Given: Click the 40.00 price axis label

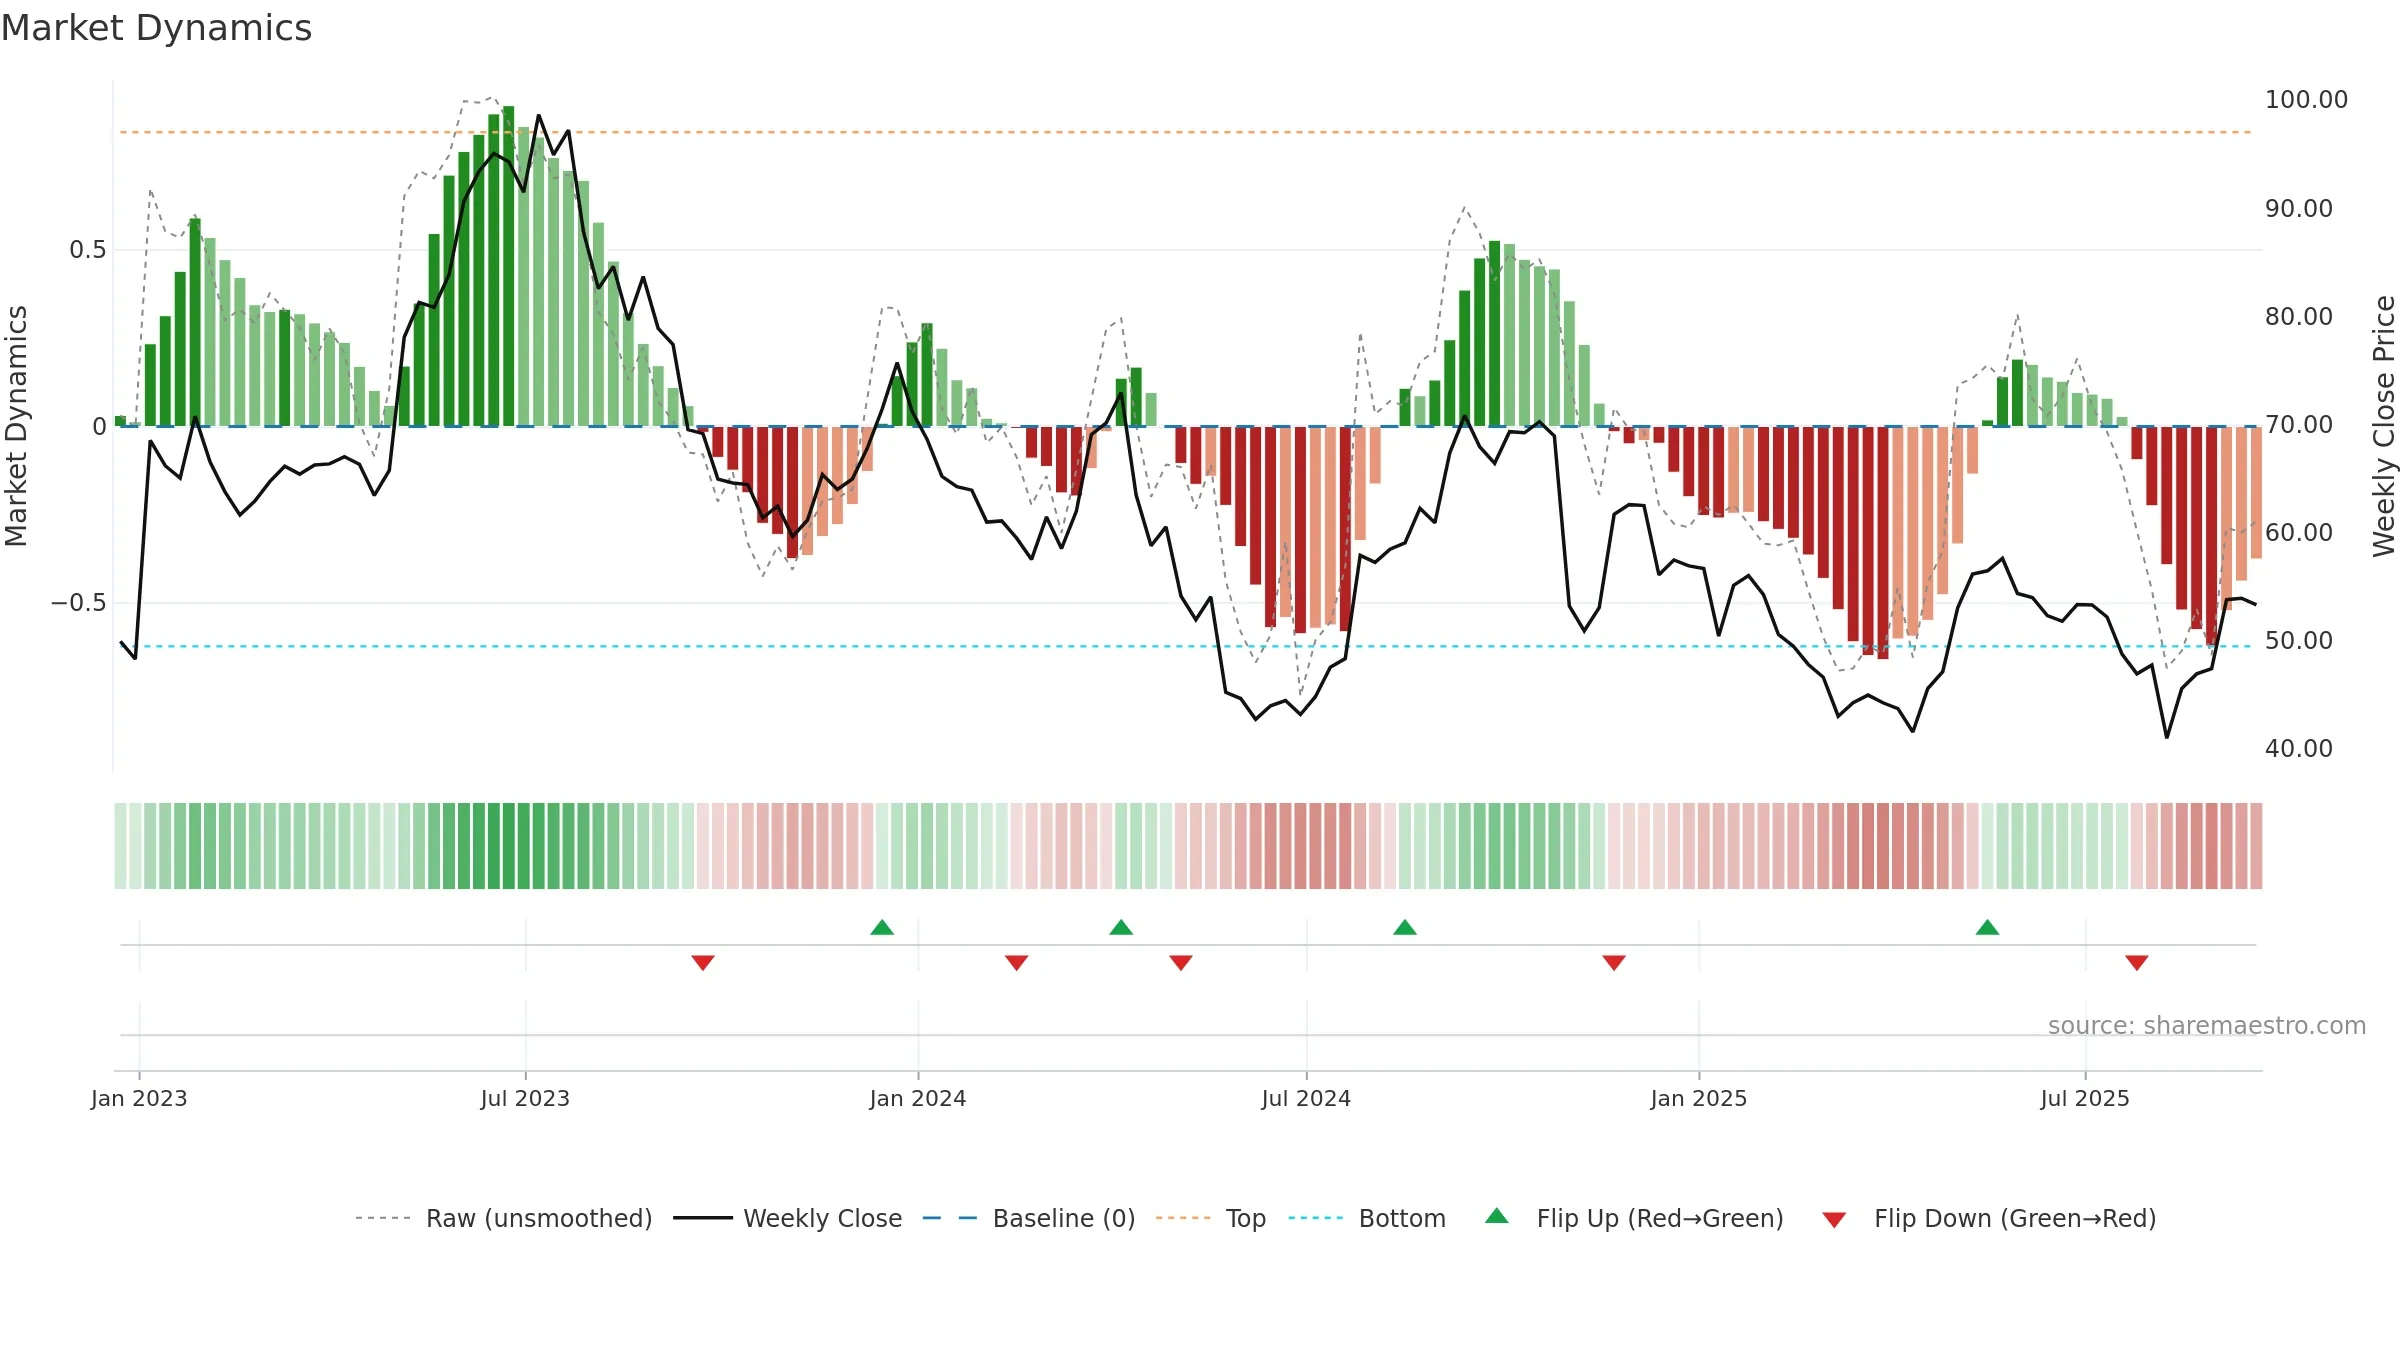Looking at the screenshot, I should (2299, 749).
